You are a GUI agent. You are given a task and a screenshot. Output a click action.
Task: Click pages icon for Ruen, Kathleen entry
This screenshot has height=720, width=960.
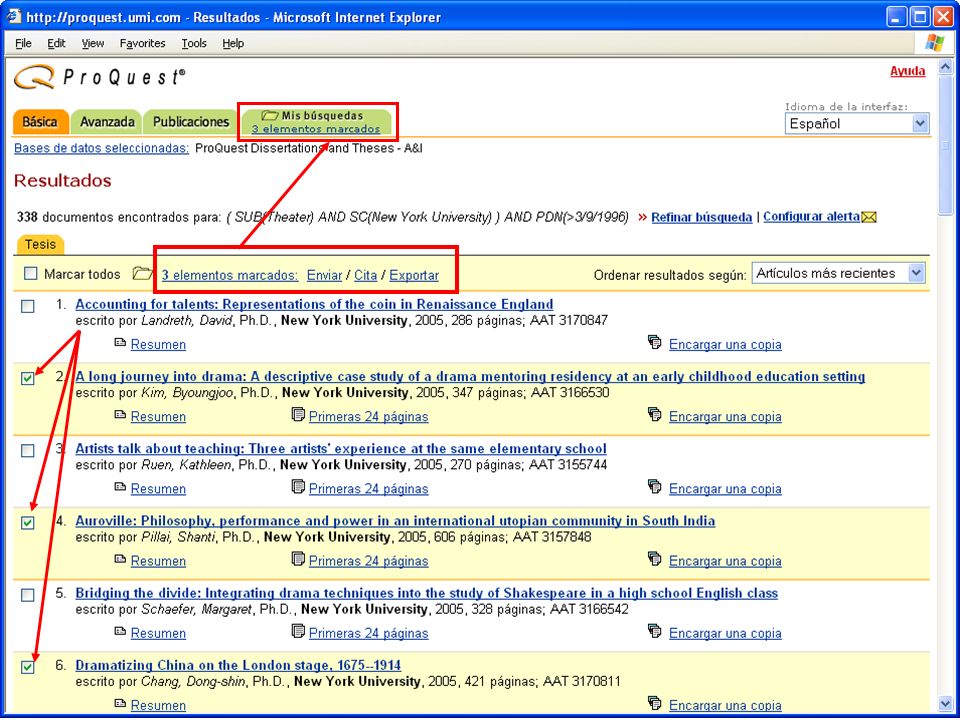(298, 487)
